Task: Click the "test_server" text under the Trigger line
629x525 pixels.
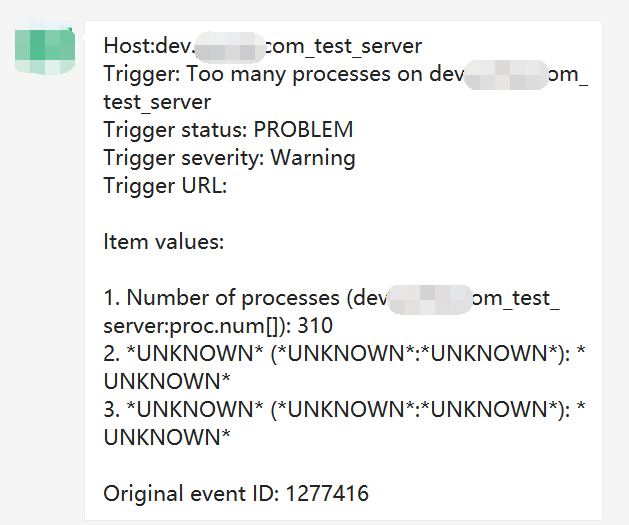Action: tap(157, 102)
